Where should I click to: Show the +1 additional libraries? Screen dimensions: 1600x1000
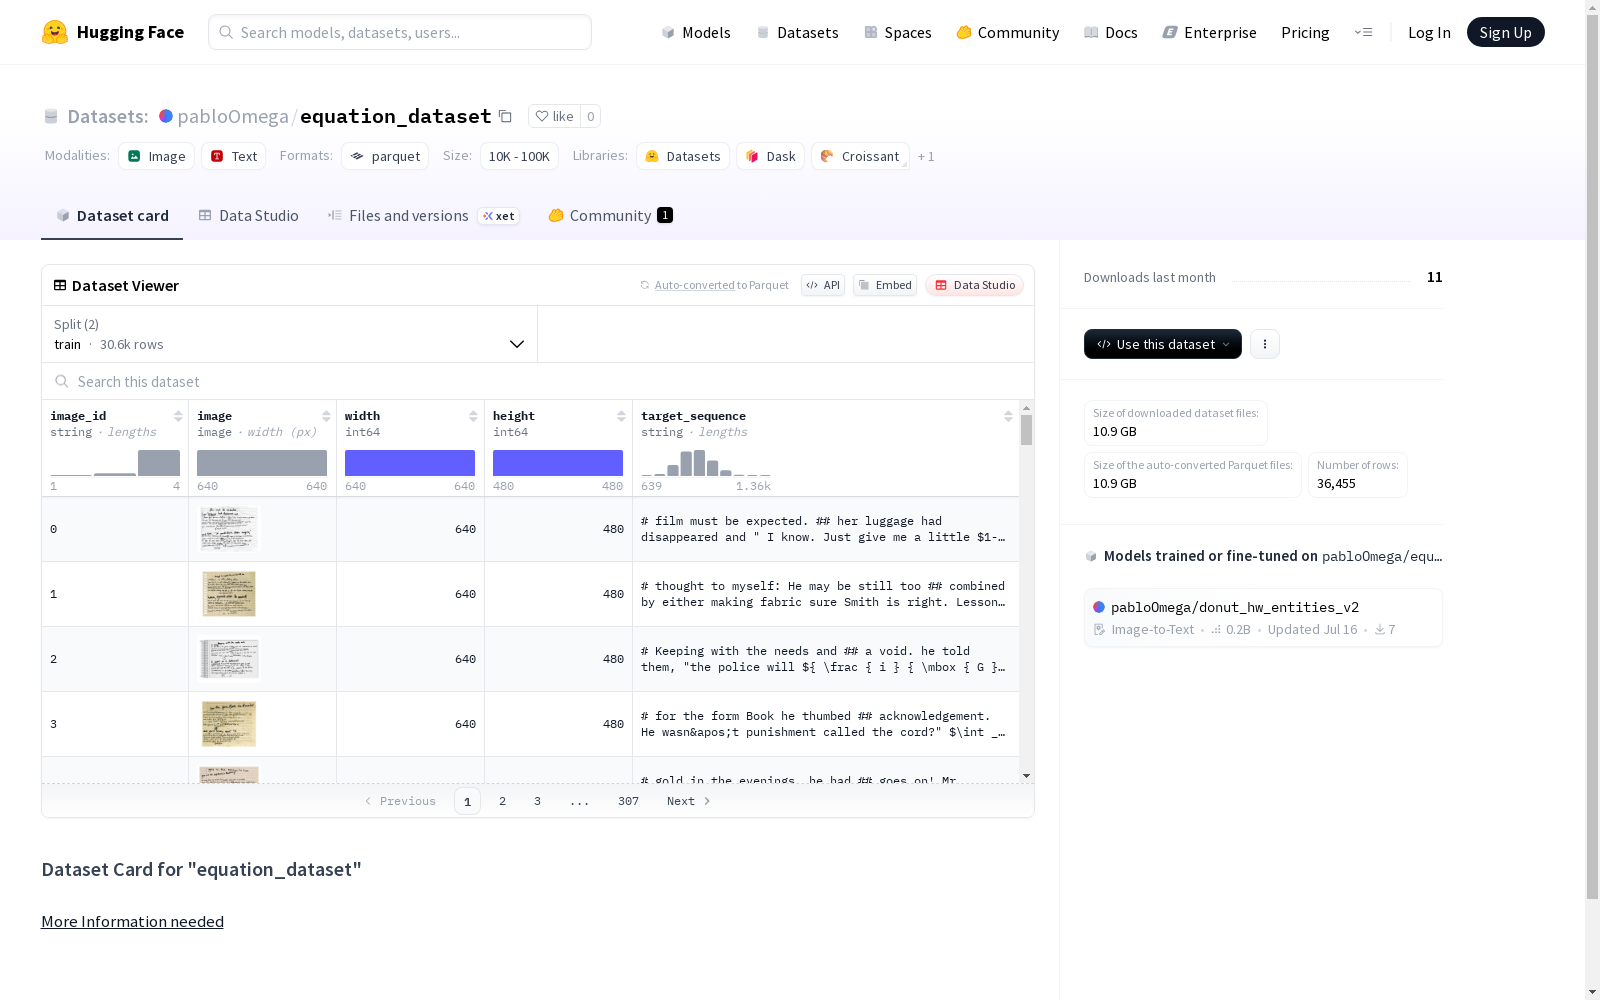point(926,156)
